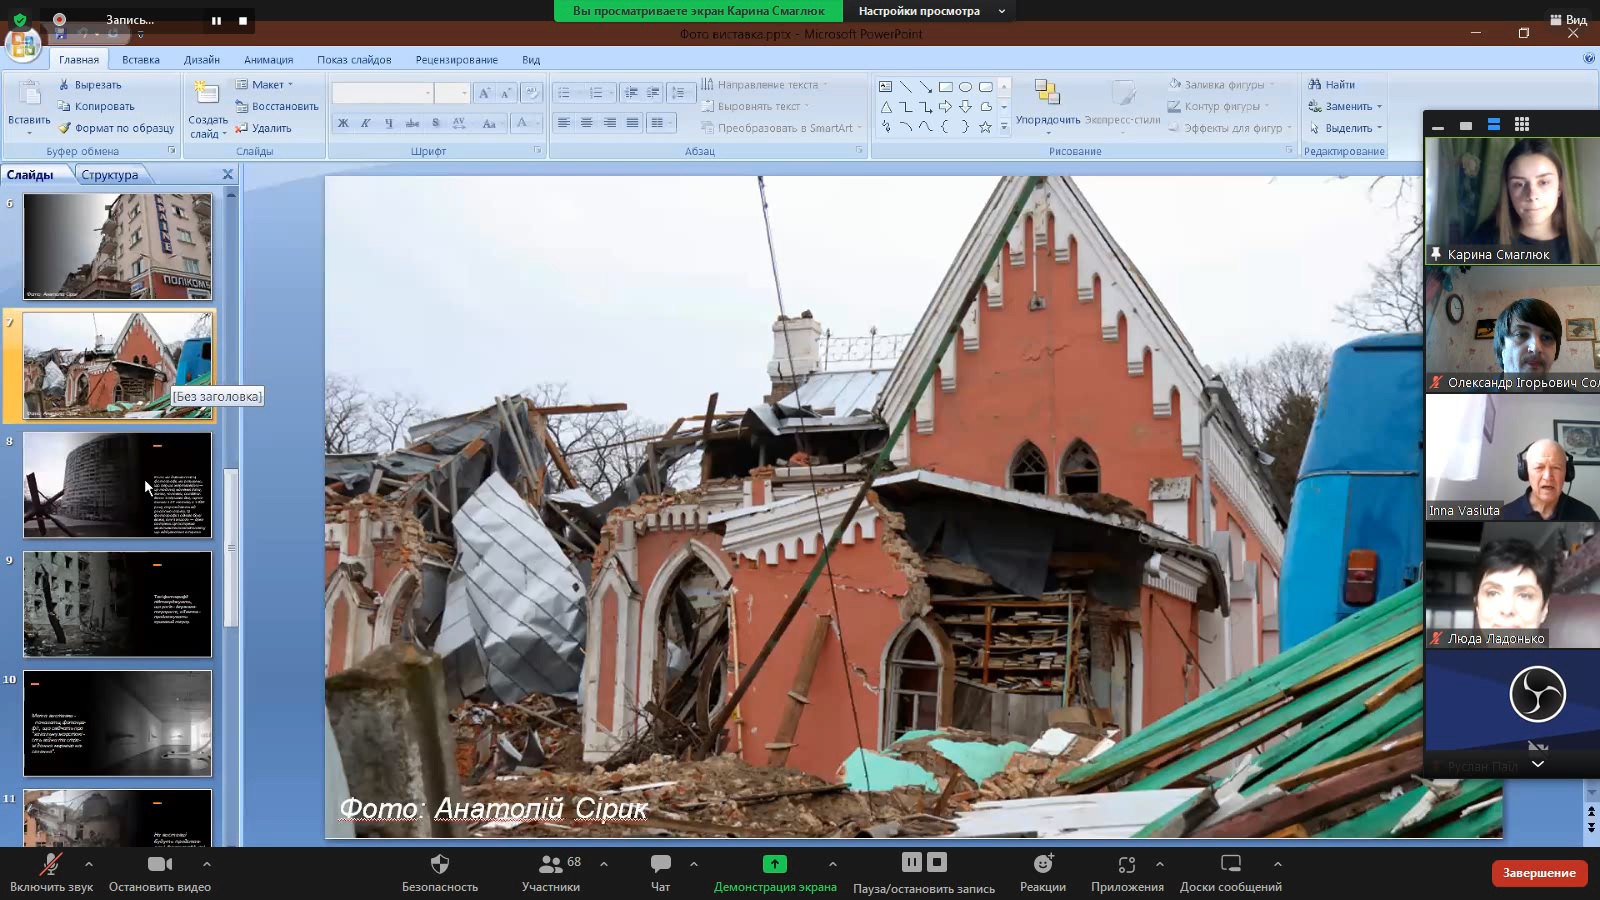The height and width of the screenshot is (900, 1600).
Task: Select the right arrow shape
Action: (x=945, y=107)
